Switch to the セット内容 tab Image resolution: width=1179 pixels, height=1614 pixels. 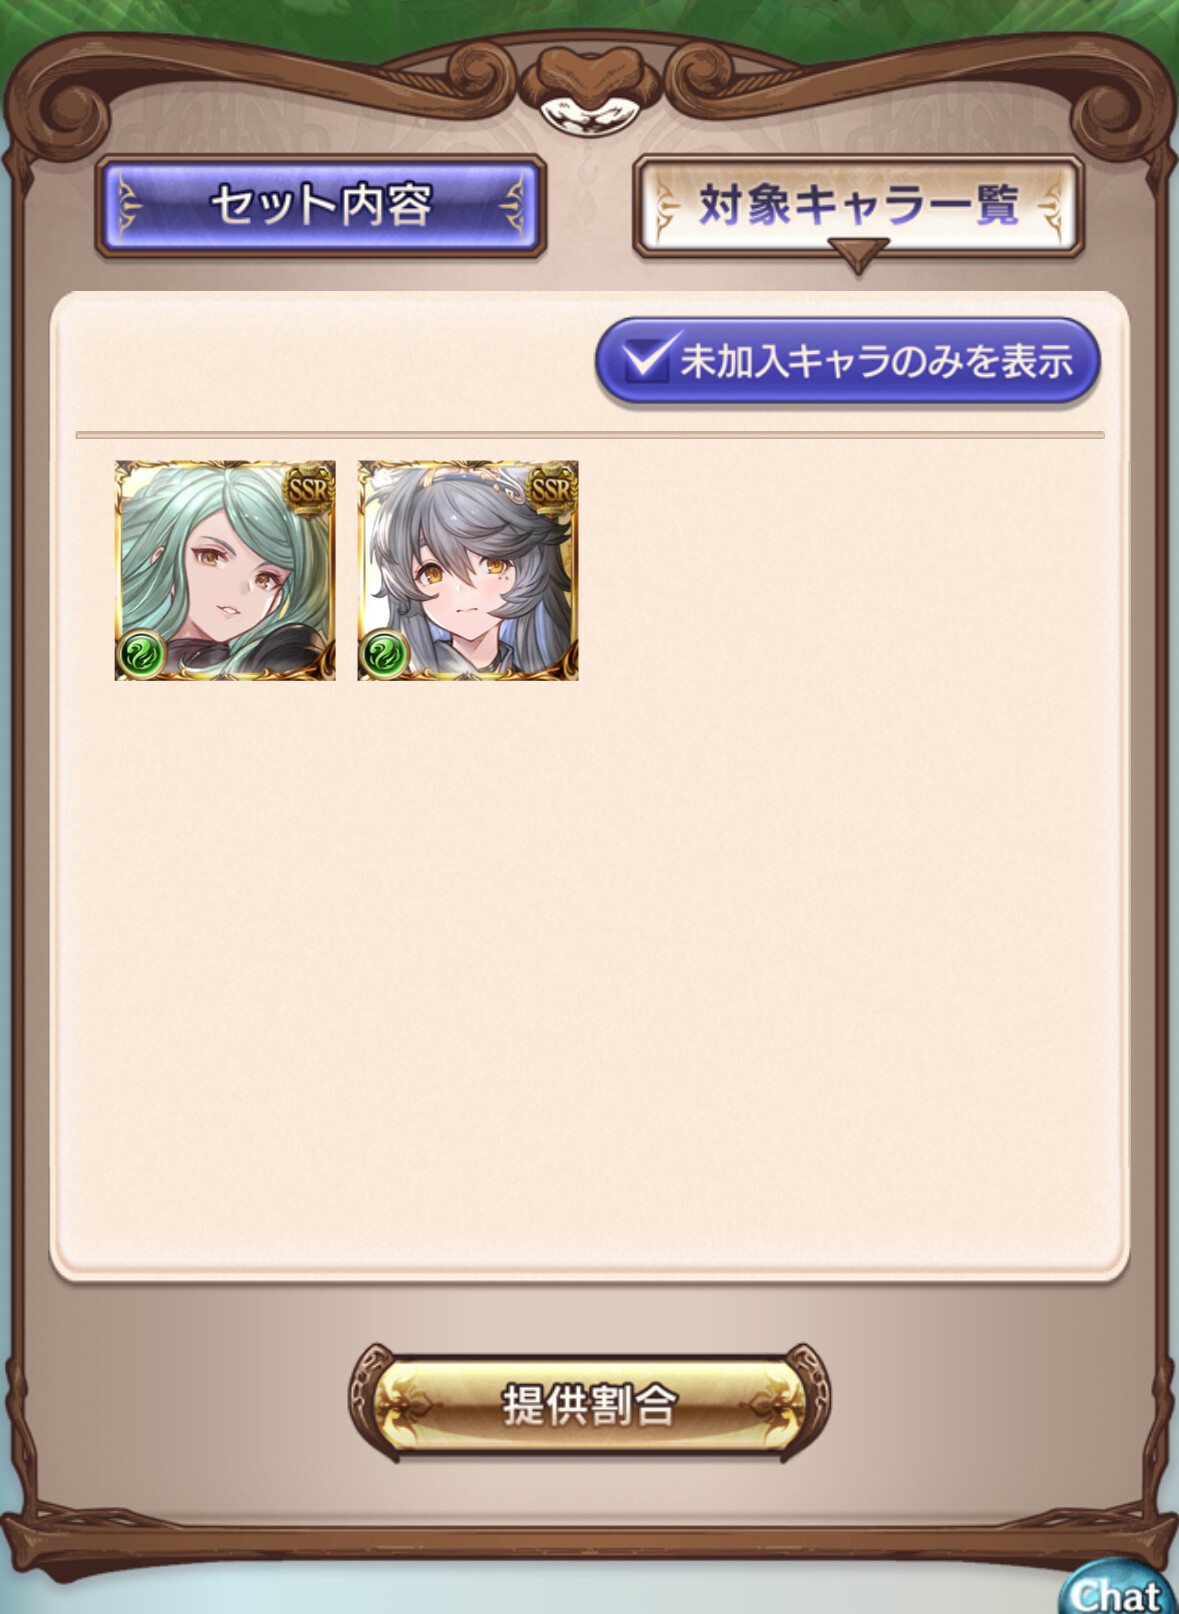320,205
